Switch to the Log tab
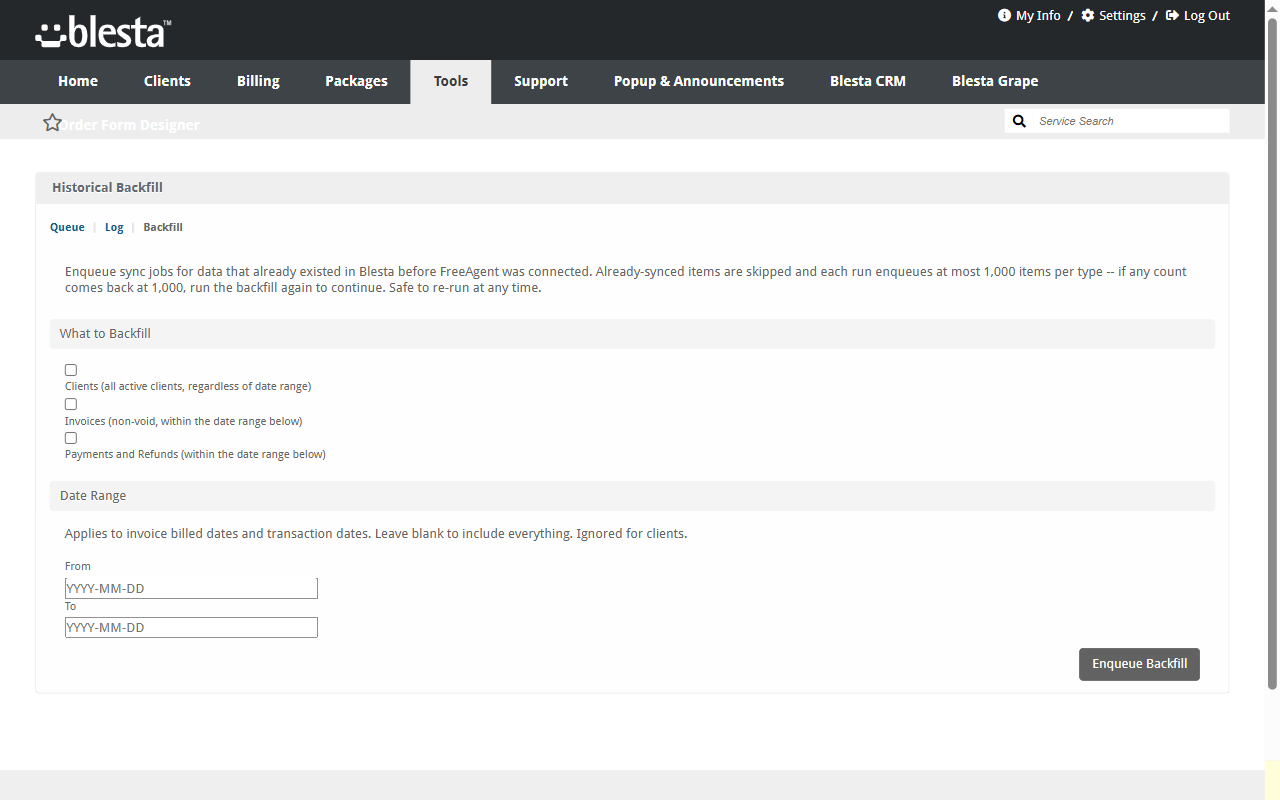The height and width of the screenshot is (800, 1280). [114, 227]
